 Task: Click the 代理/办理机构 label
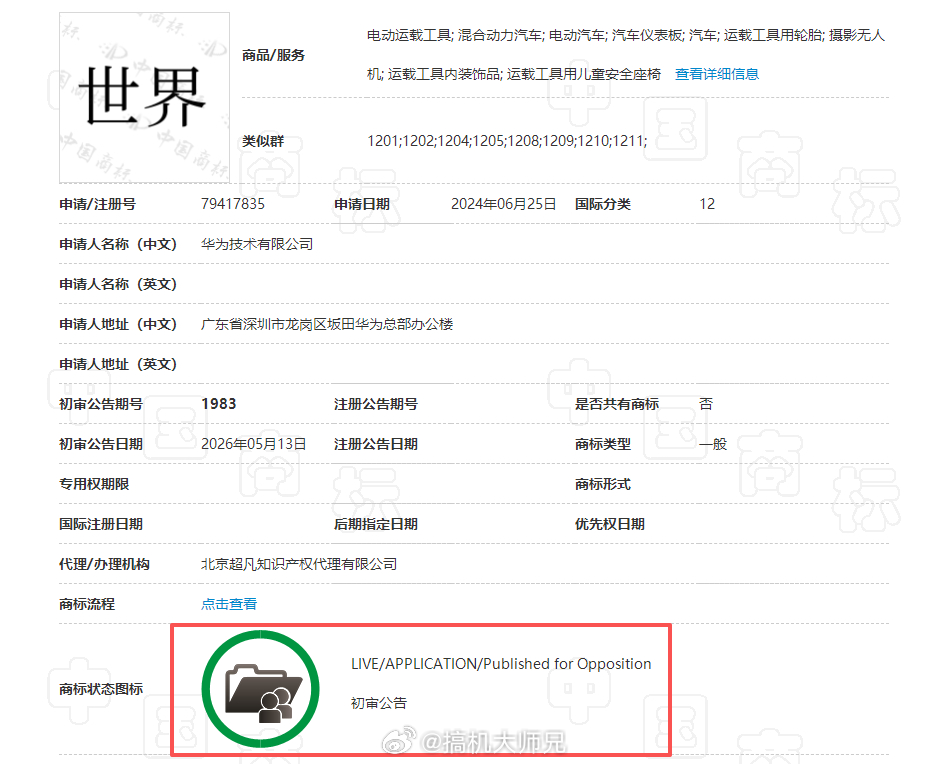[x=104, y=564]
